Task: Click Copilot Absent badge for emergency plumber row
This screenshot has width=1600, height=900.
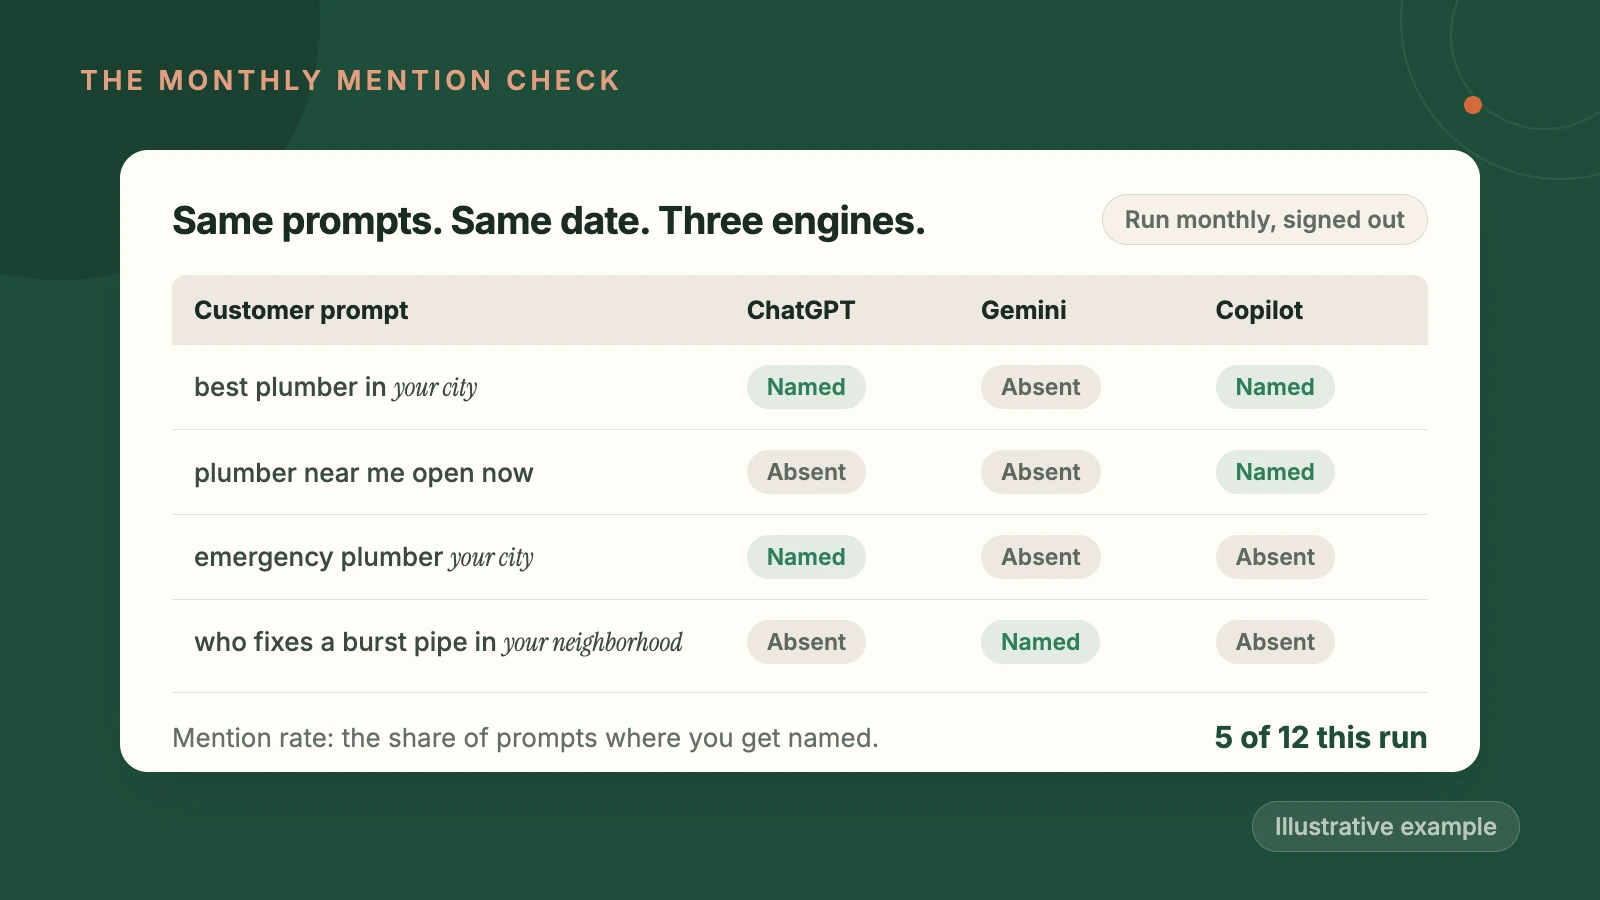Action: 1275,557
